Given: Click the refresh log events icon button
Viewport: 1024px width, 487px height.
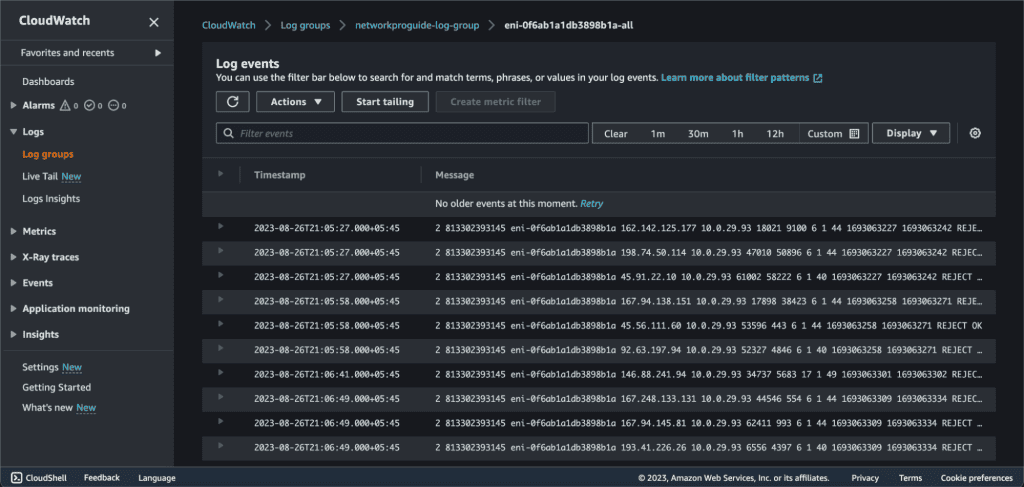Looking at the screenshot, I should (x=232, y=102).
